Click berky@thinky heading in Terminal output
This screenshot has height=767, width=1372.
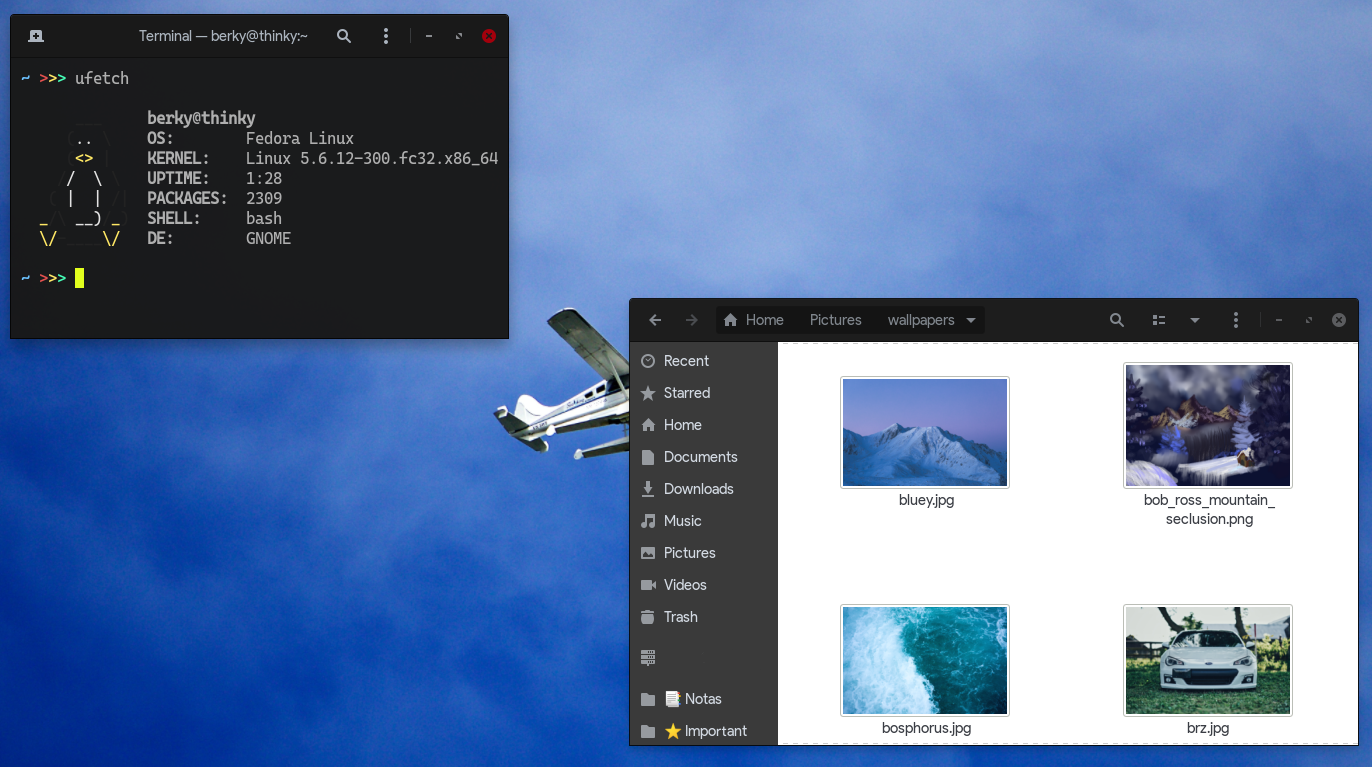(201, 118)
